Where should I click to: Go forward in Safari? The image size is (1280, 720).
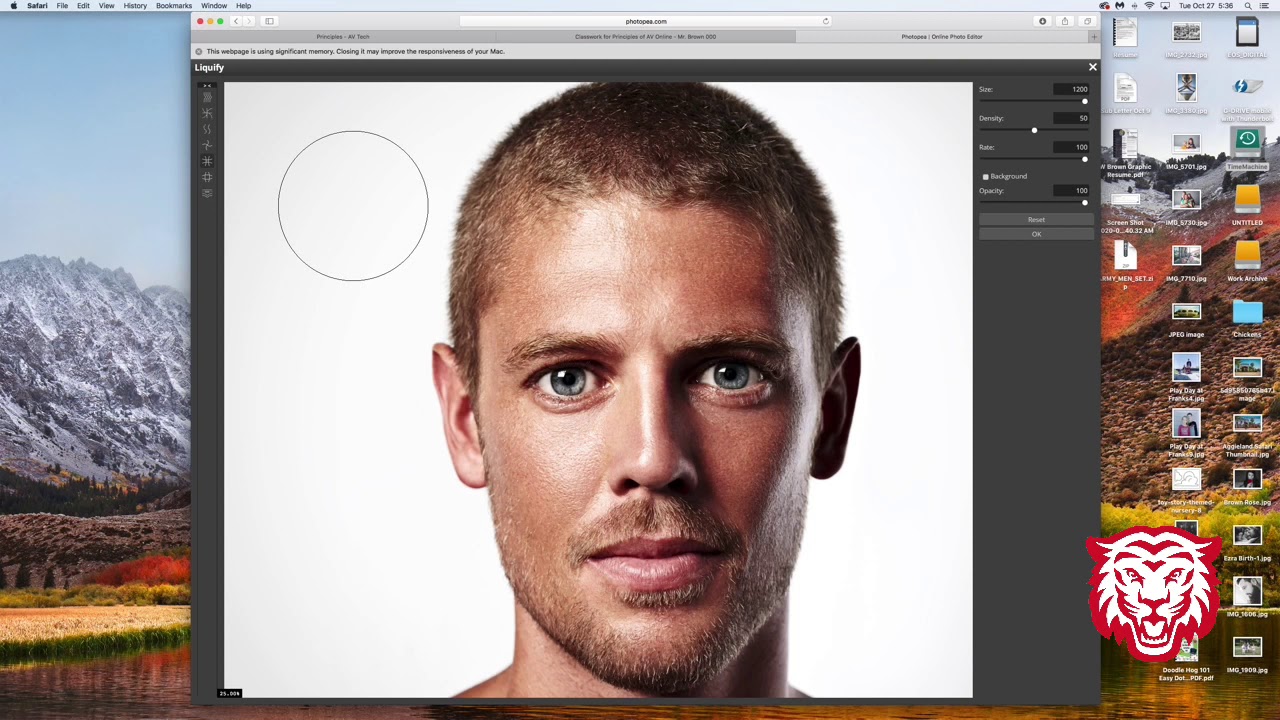point(249,21)
